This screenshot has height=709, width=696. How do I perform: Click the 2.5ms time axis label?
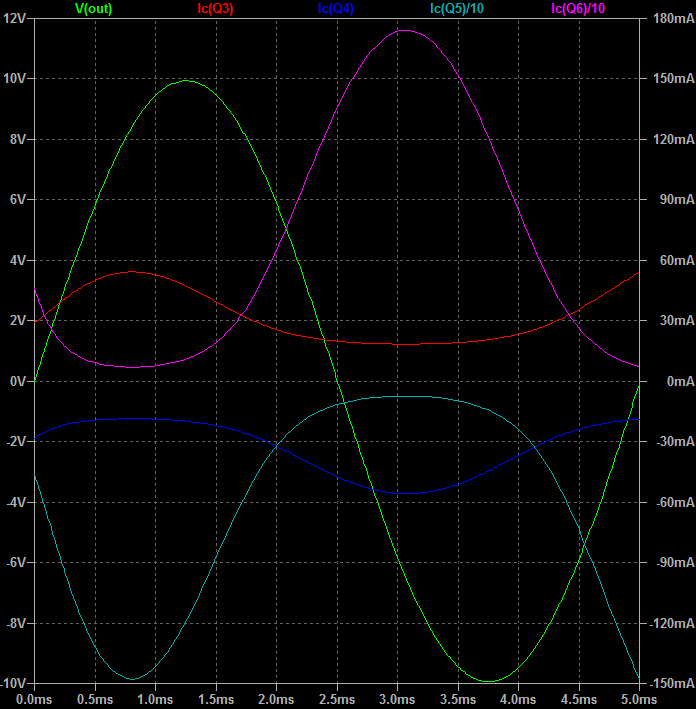point(337,700)
